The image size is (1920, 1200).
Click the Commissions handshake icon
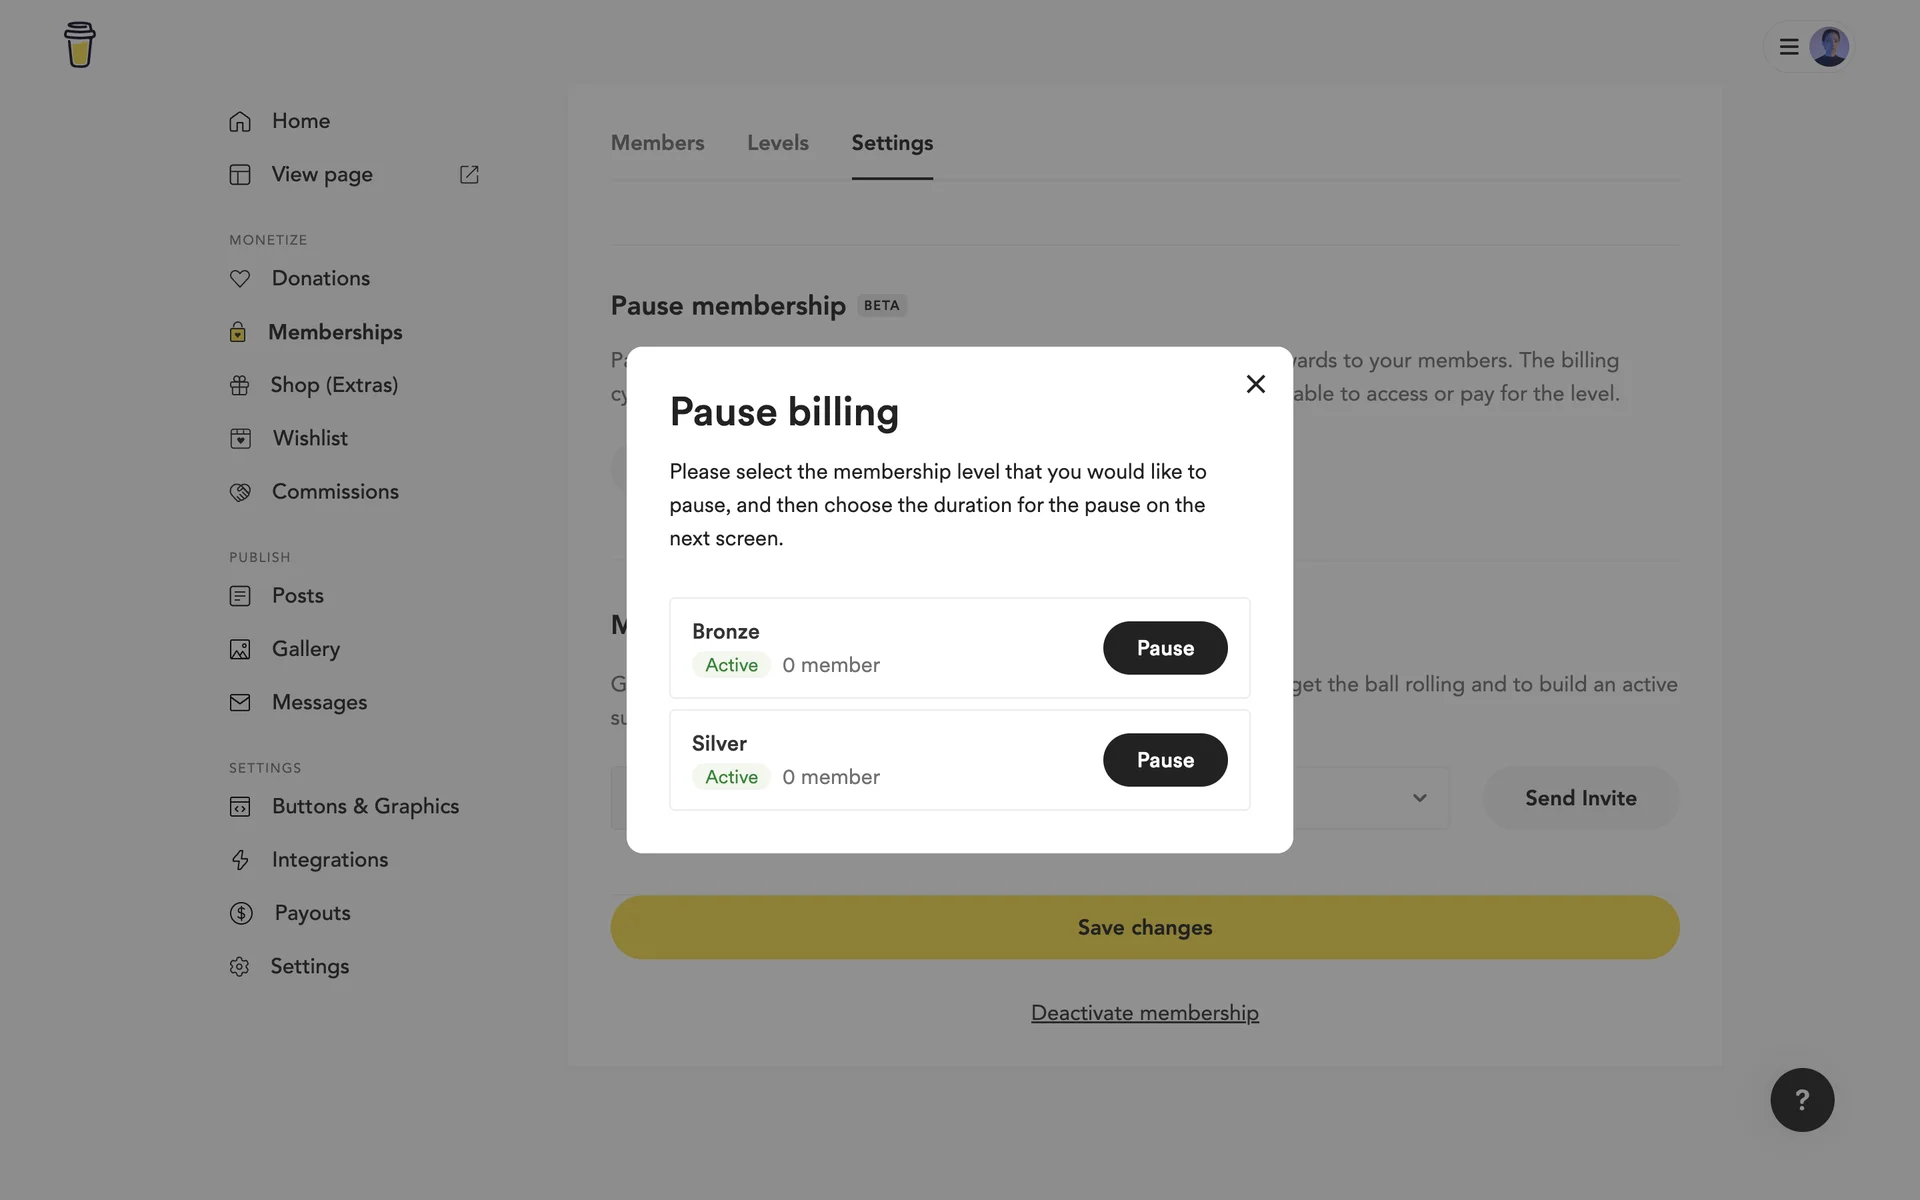[x=240, y=492]
